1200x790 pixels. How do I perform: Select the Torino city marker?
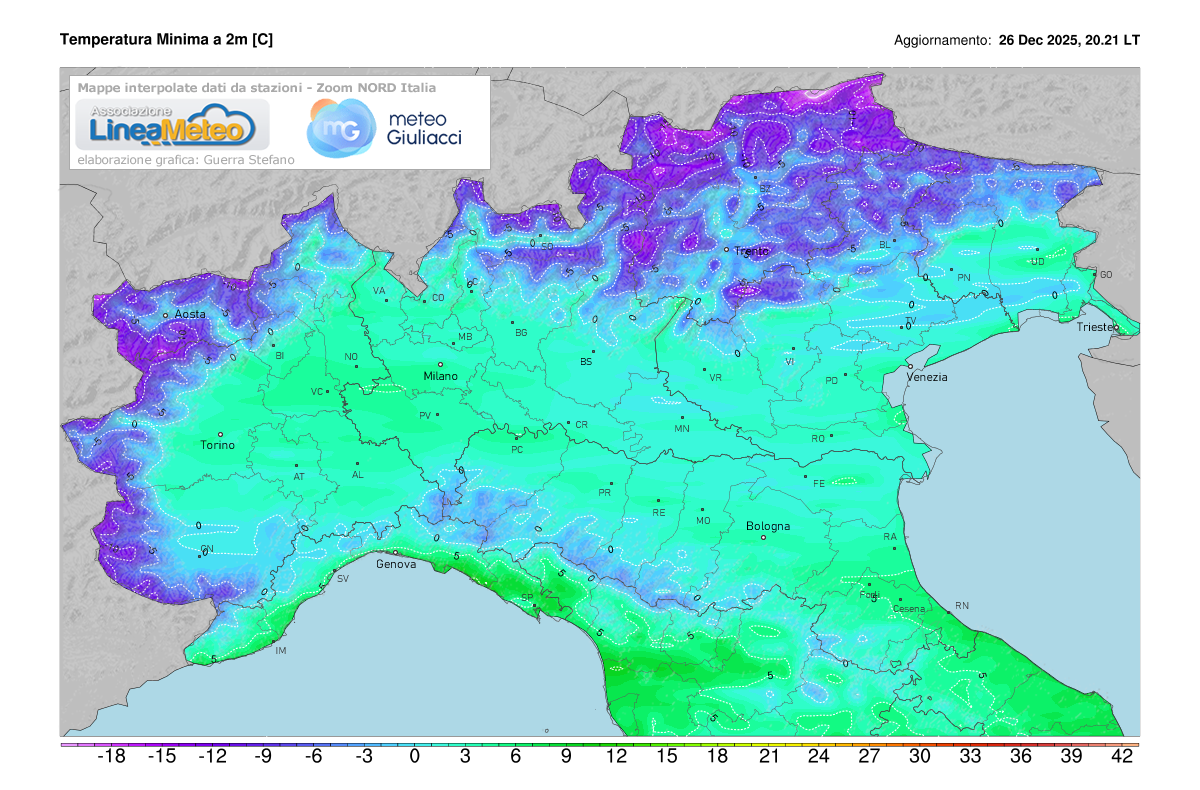pos(222,434)
